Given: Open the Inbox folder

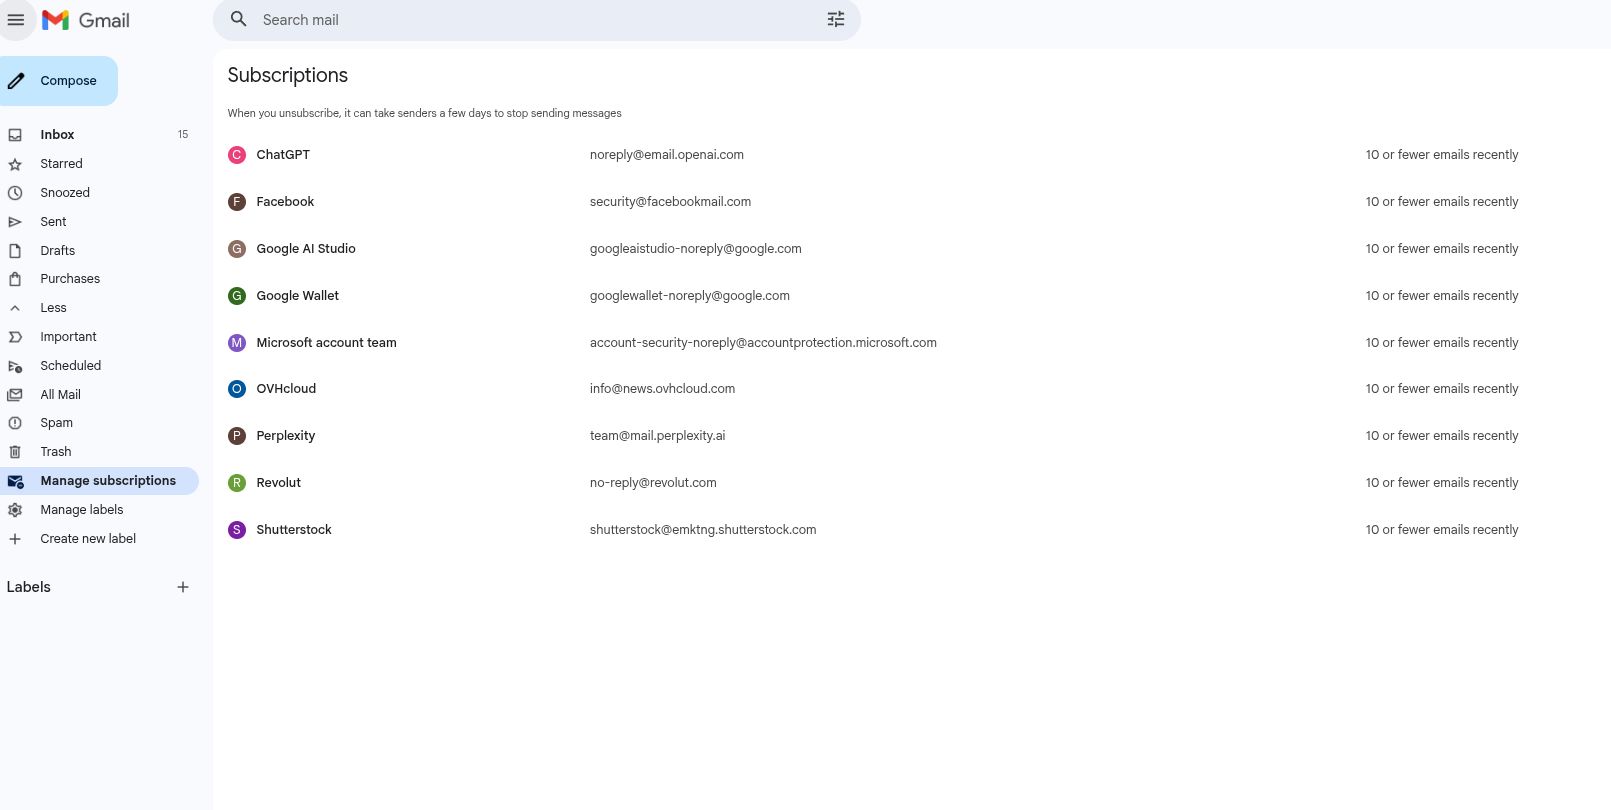Looking at the screenshot, I should (x=57, y=135).
